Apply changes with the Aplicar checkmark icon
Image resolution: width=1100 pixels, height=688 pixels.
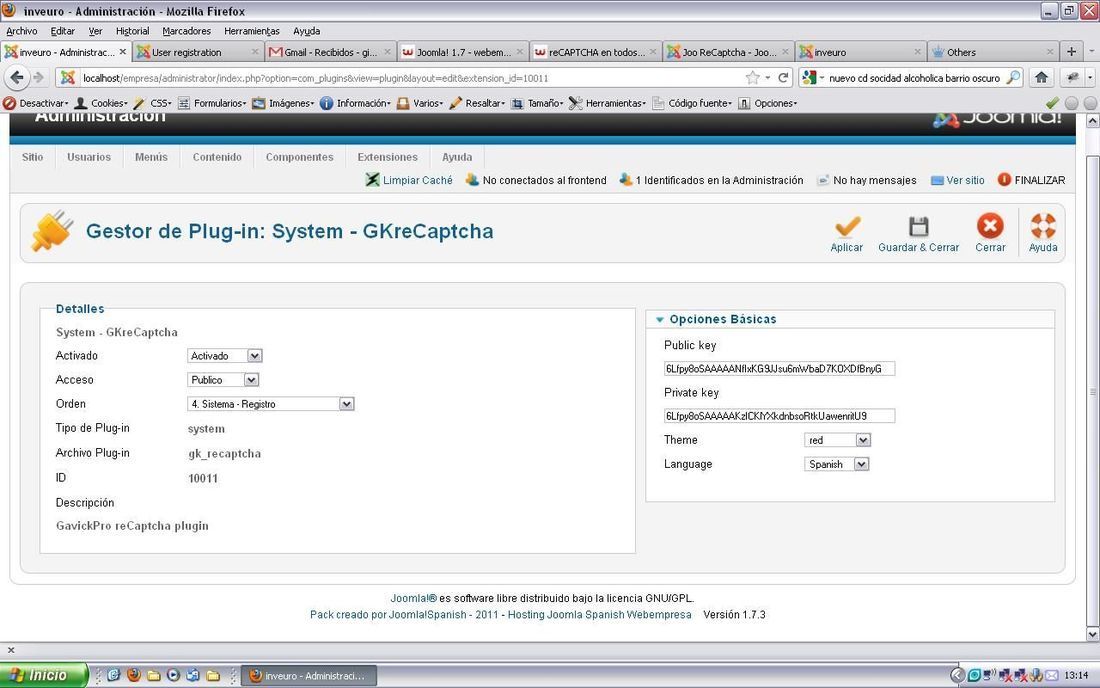tap(847, 234)
